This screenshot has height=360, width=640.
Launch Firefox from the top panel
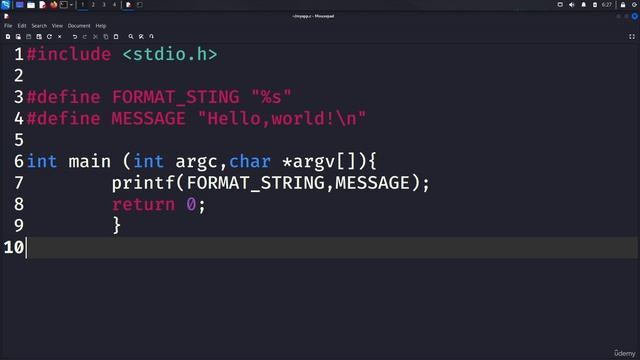tap(53, 5)
